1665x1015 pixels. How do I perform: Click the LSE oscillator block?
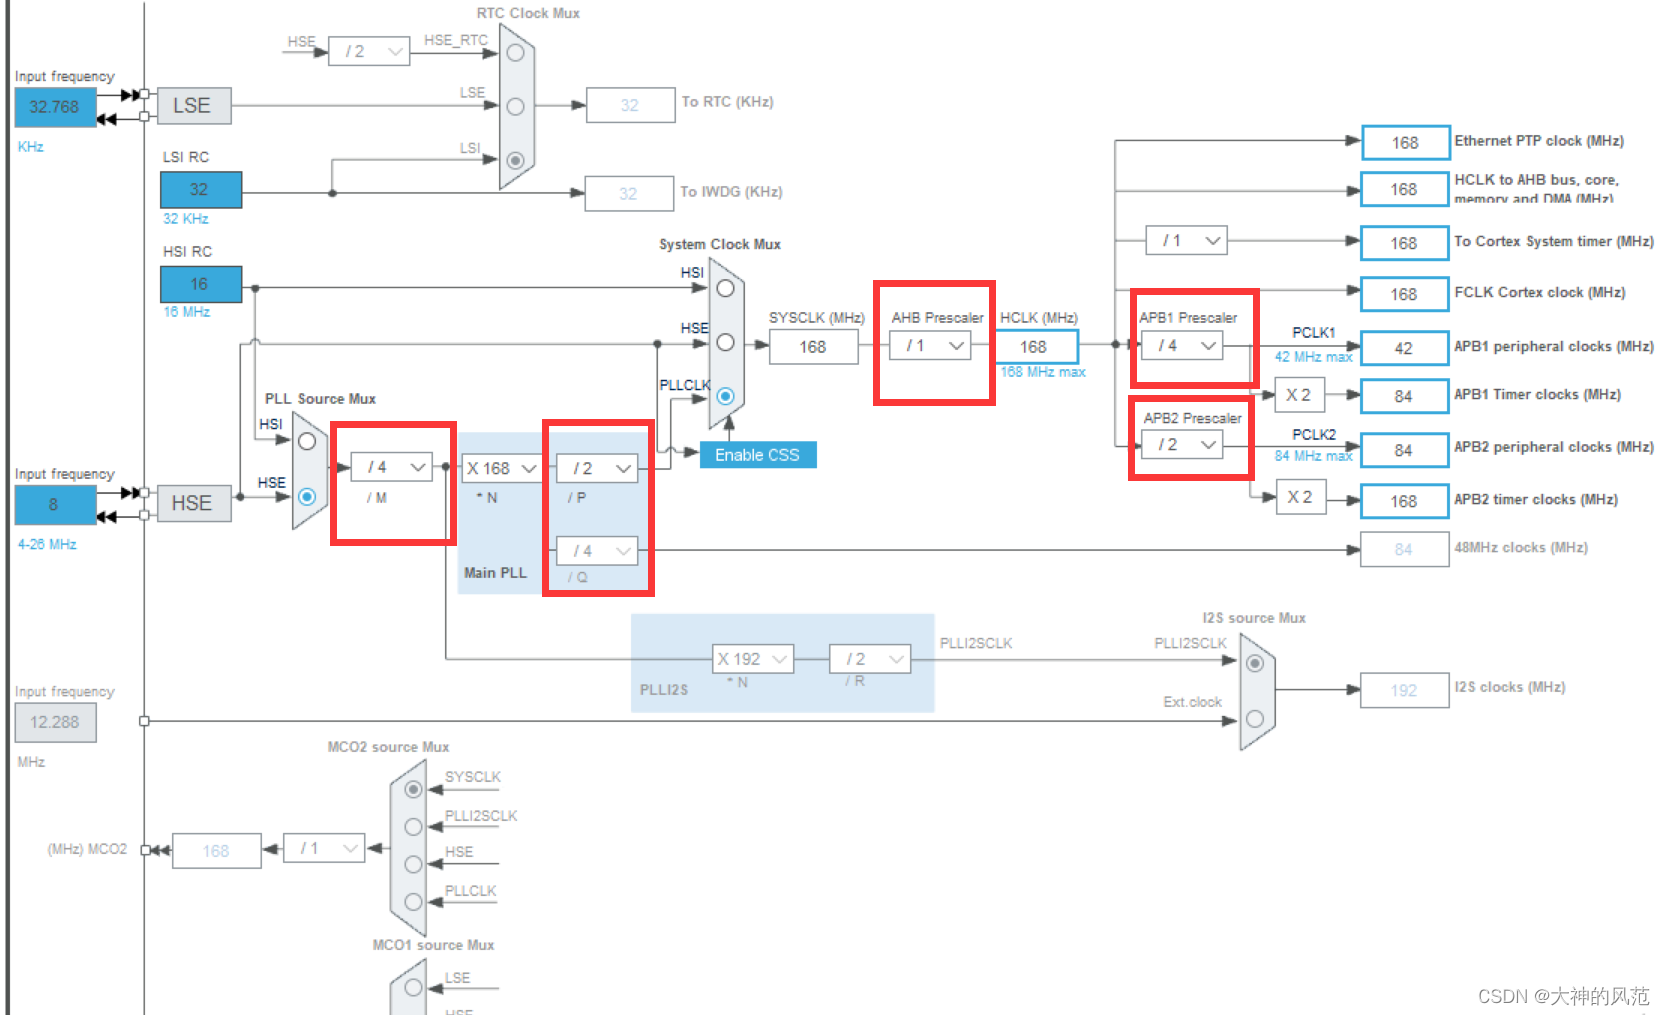click(194, 106)
